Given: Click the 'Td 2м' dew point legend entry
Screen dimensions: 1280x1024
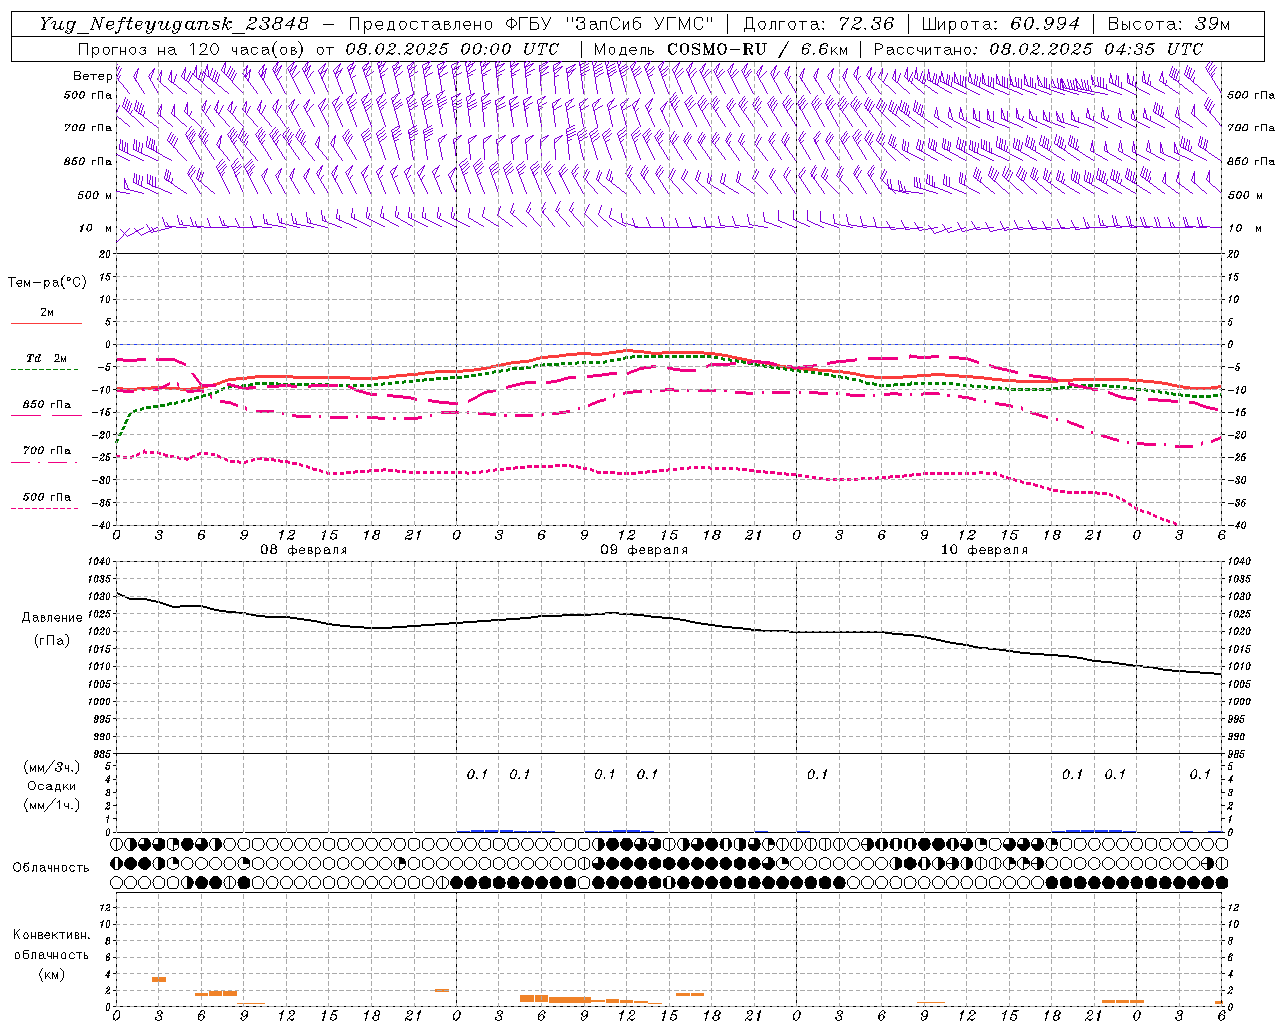Looking at the screenshot, I should (47, 358).
